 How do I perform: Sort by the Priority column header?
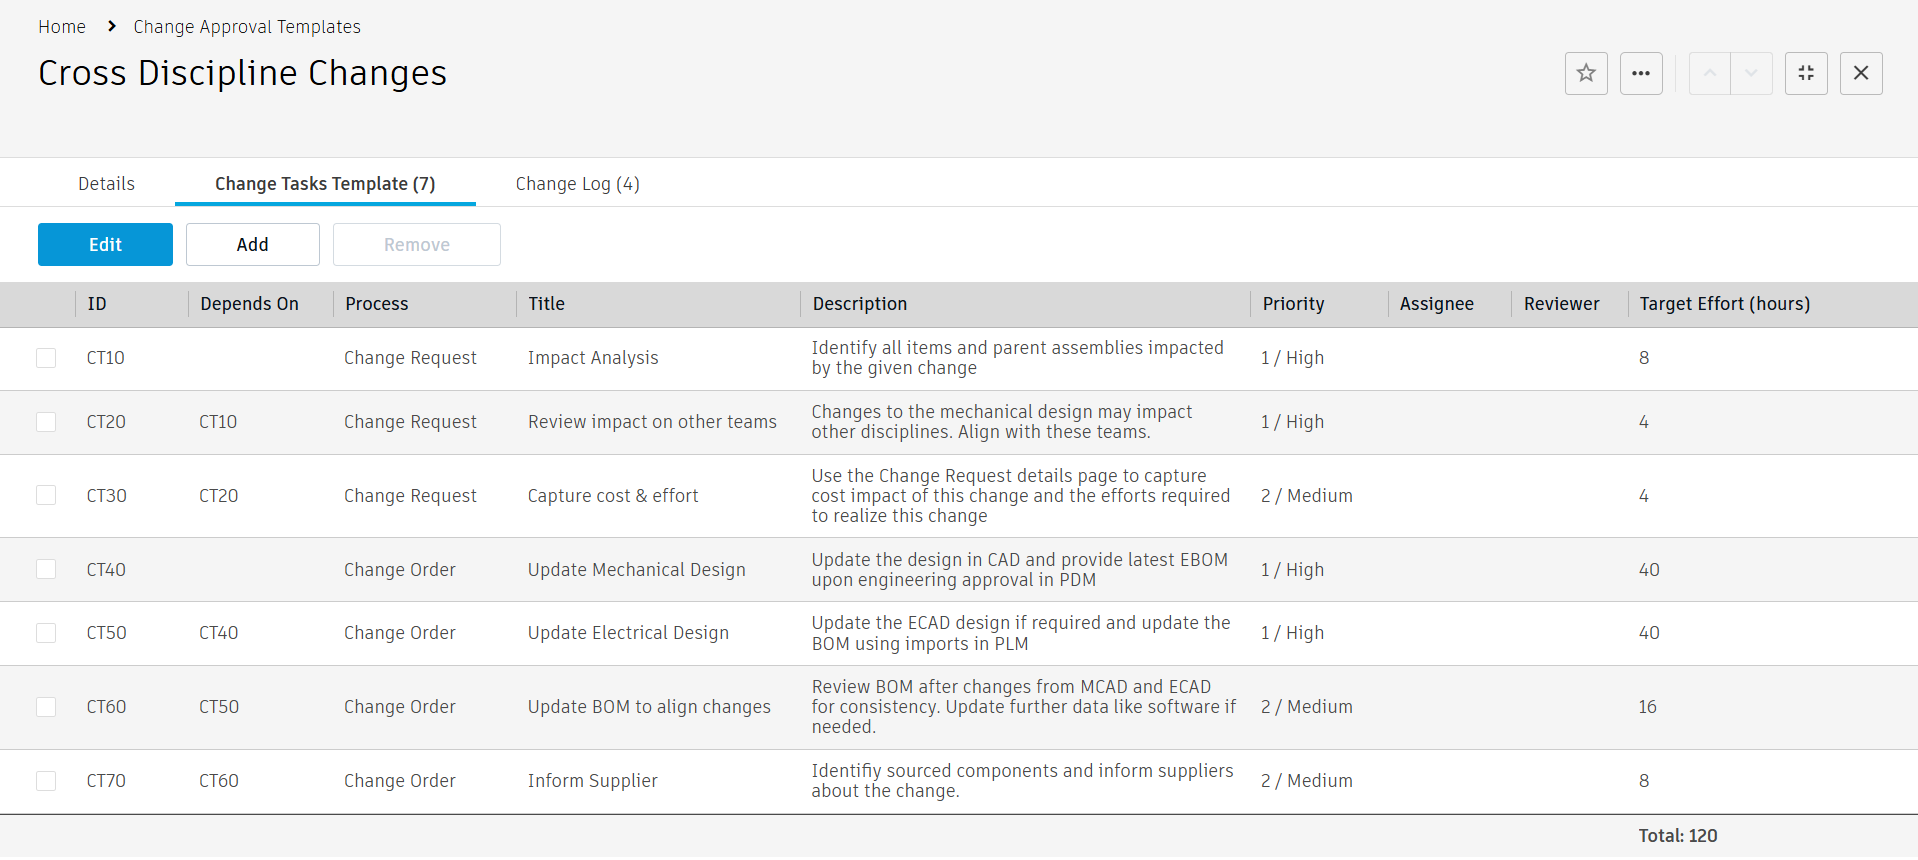tap(1293, 304)
